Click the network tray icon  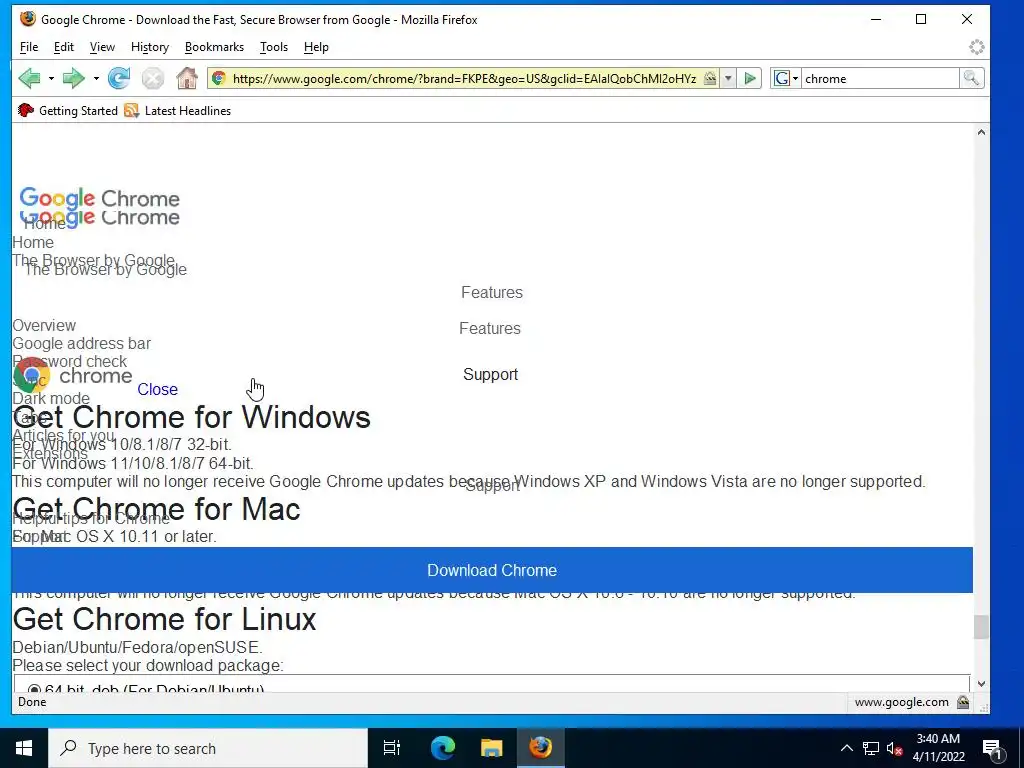point(871,748)
